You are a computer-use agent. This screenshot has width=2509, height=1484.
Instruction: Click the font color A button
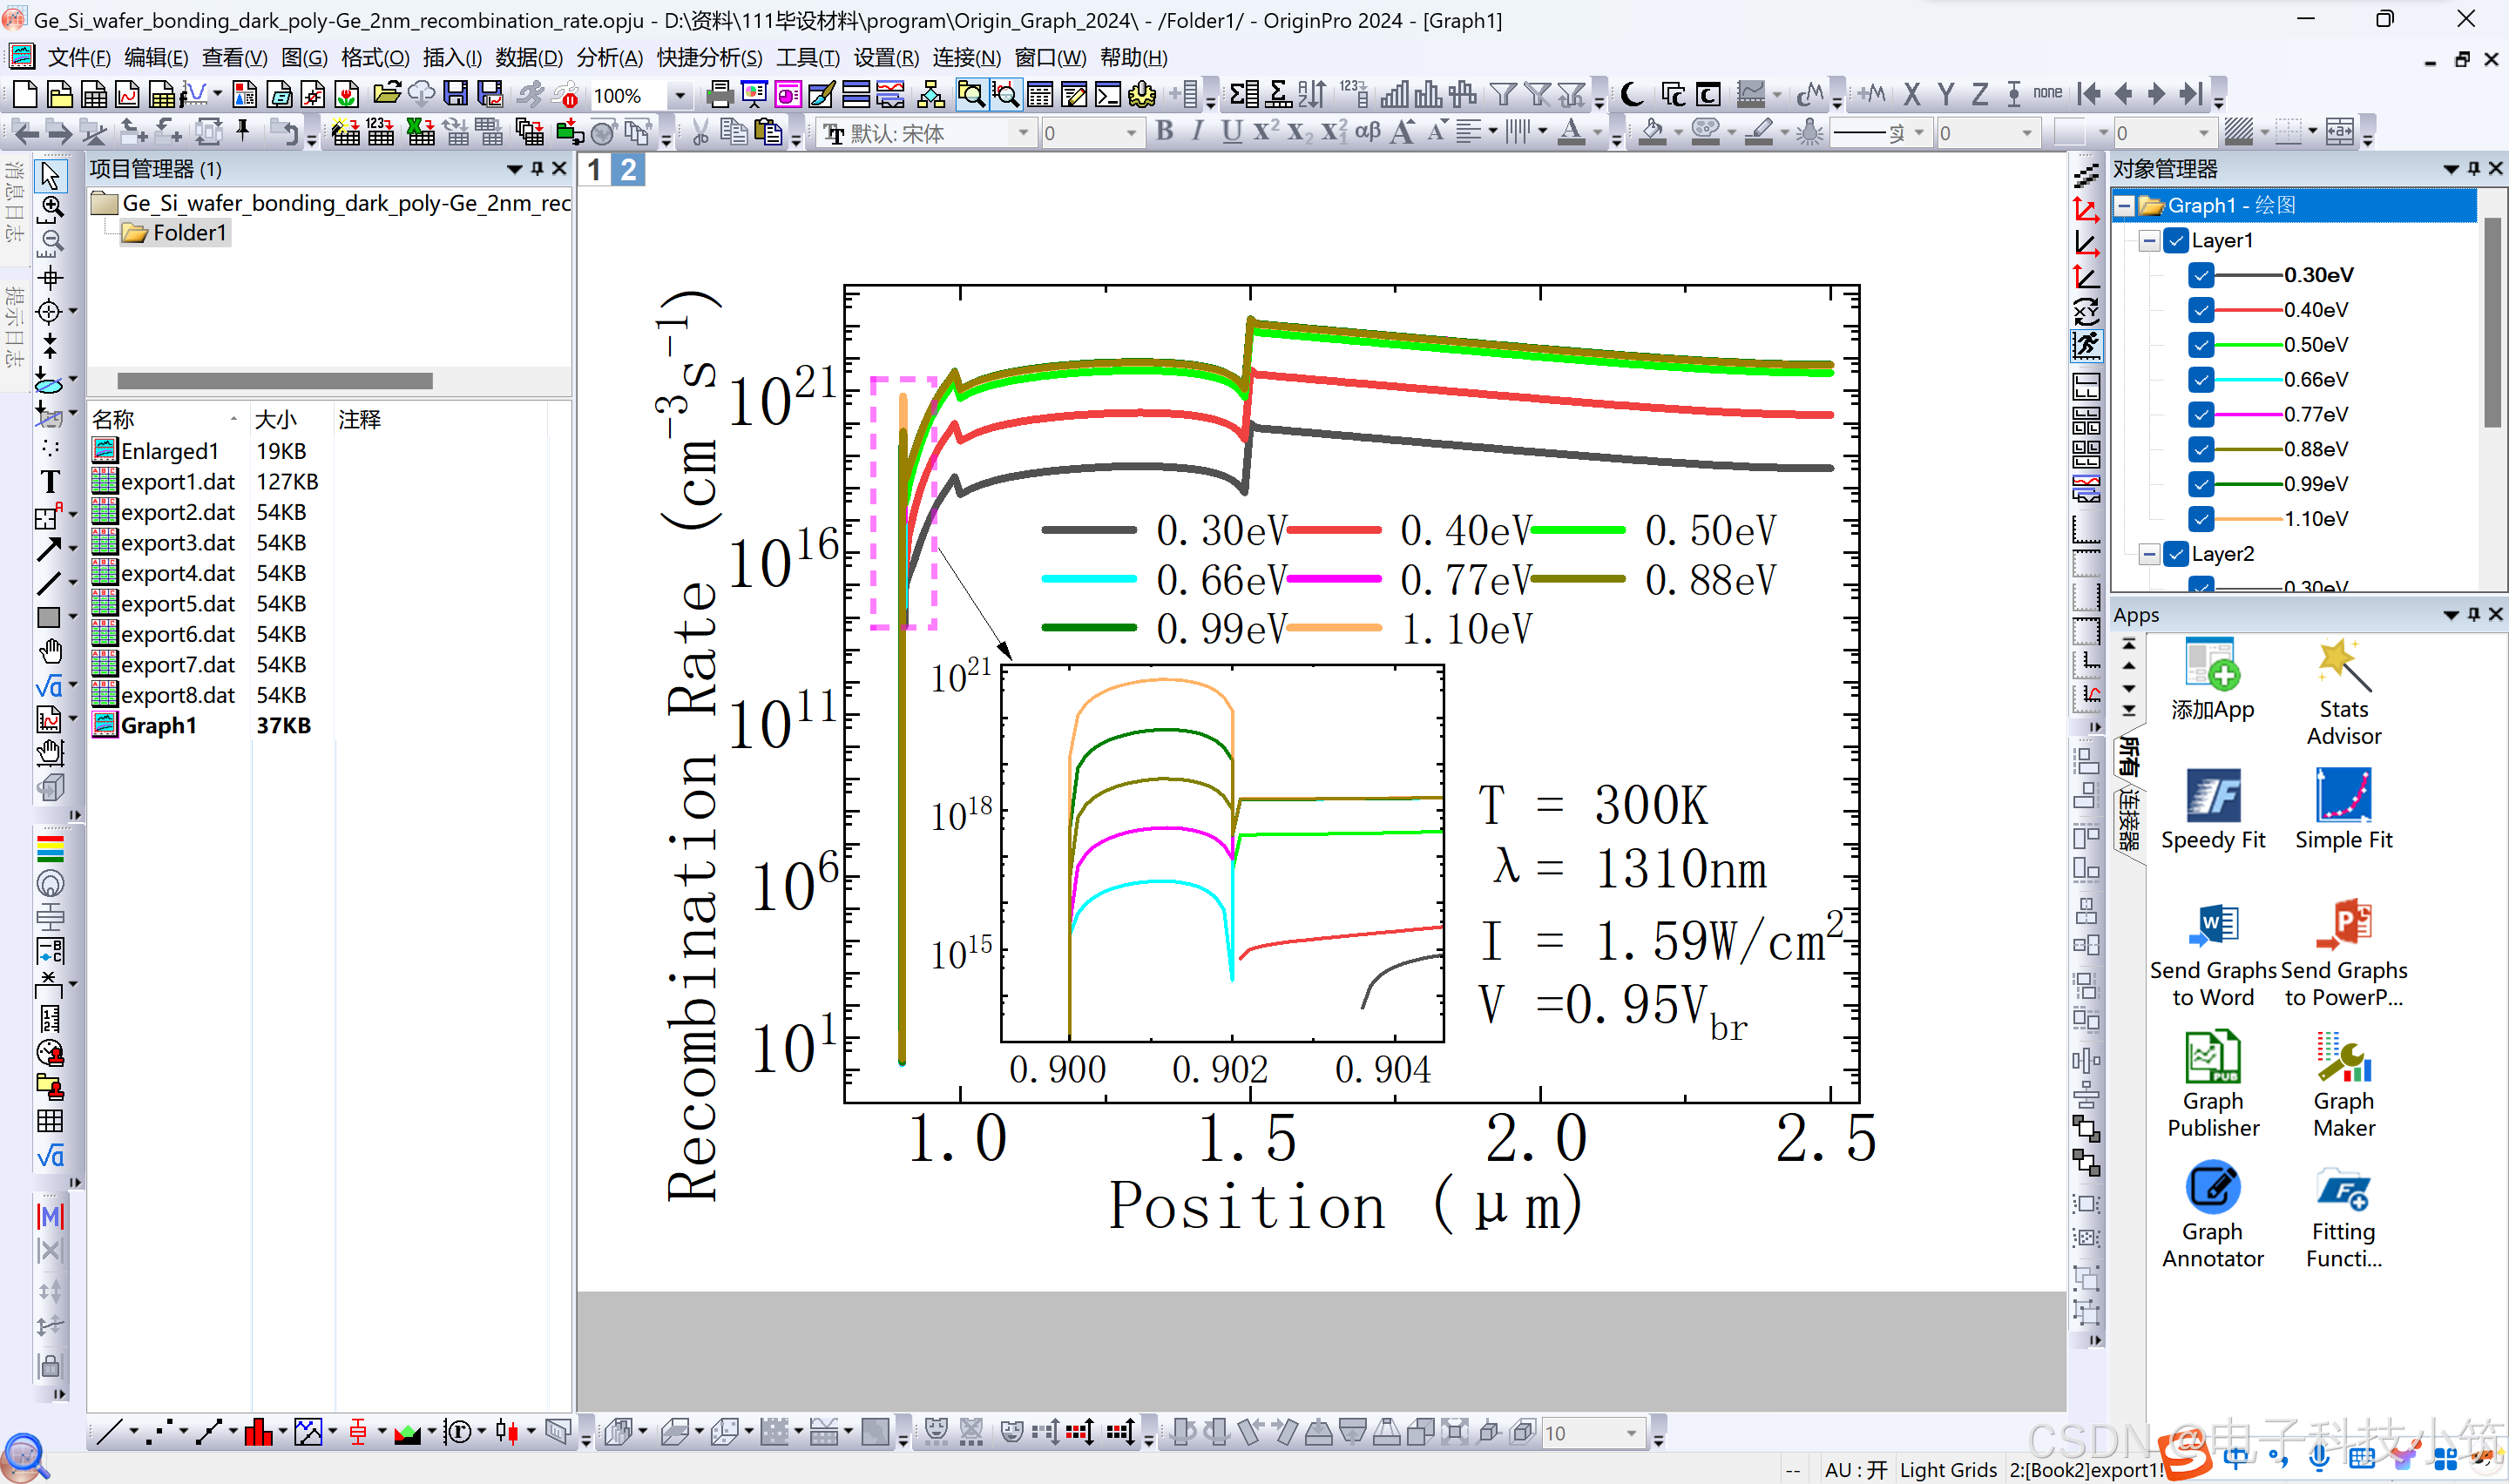1571,132
